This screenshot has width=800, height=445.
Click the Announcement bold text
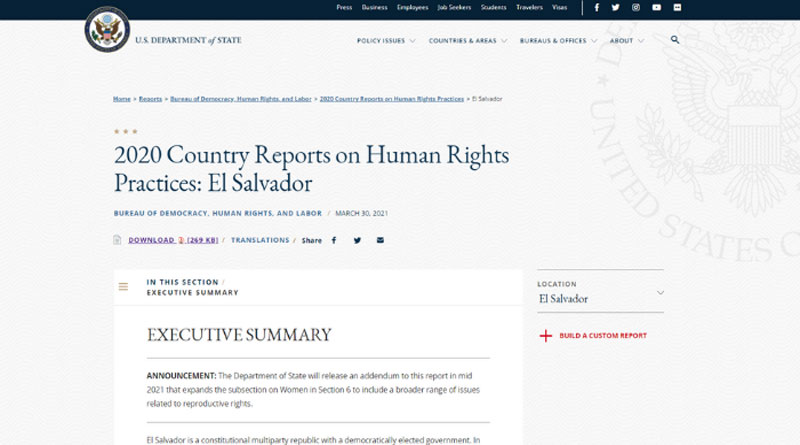pyautogui.click(x=181, y=376)
